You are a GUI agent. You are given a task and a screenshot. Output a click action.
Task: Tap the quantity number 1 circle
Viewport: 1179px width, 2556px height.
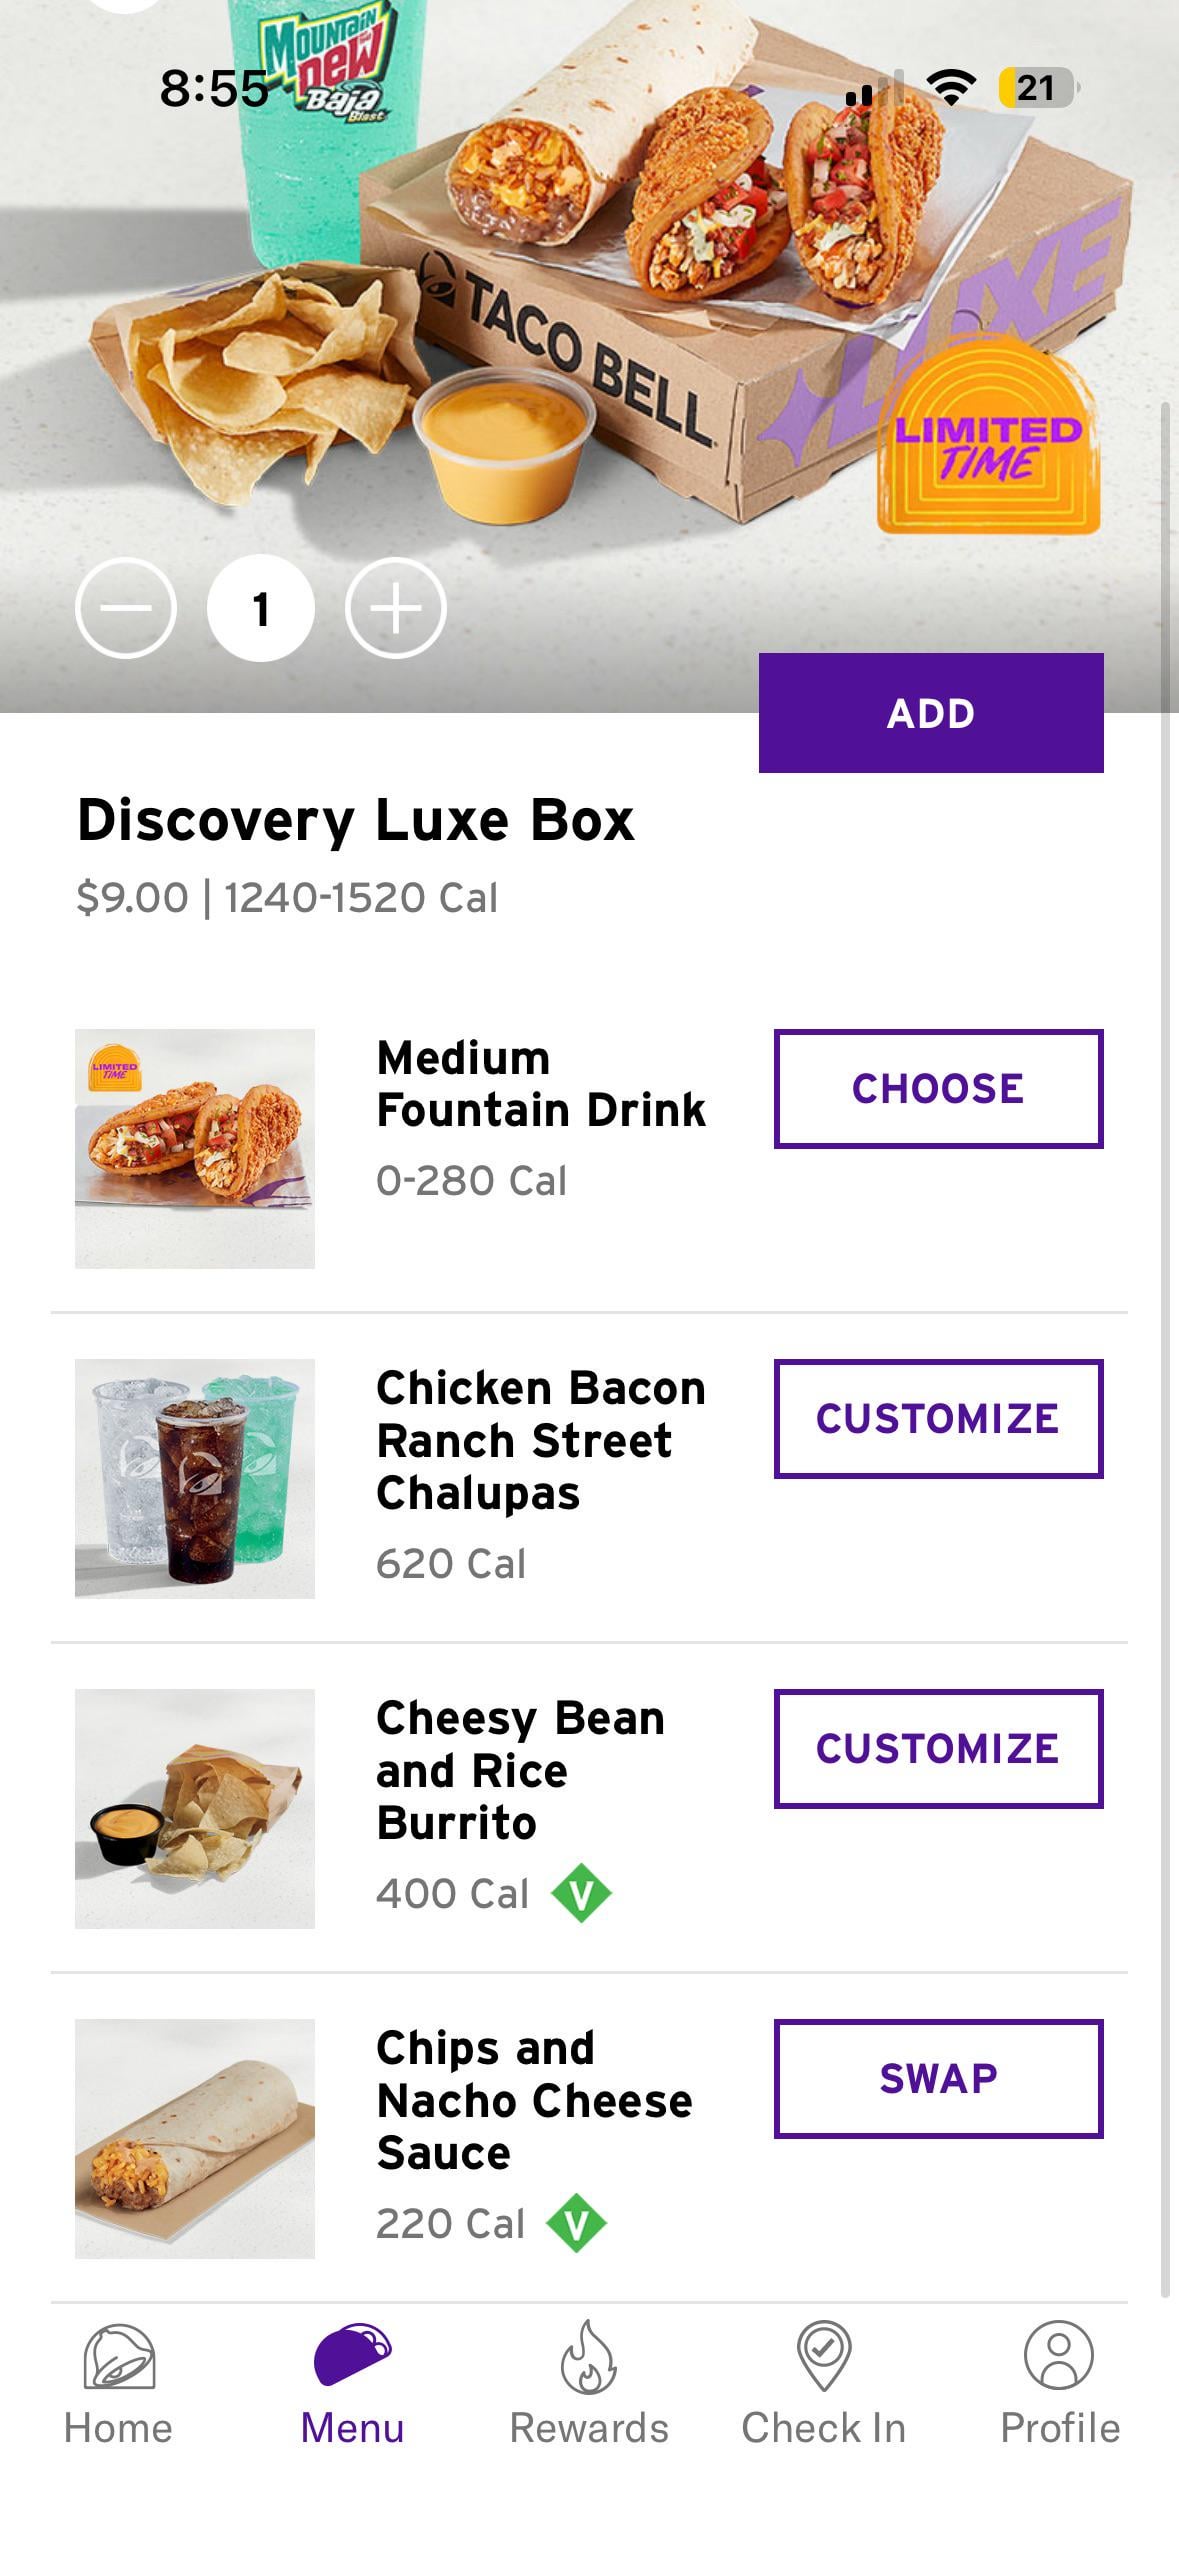pos(261,608)
